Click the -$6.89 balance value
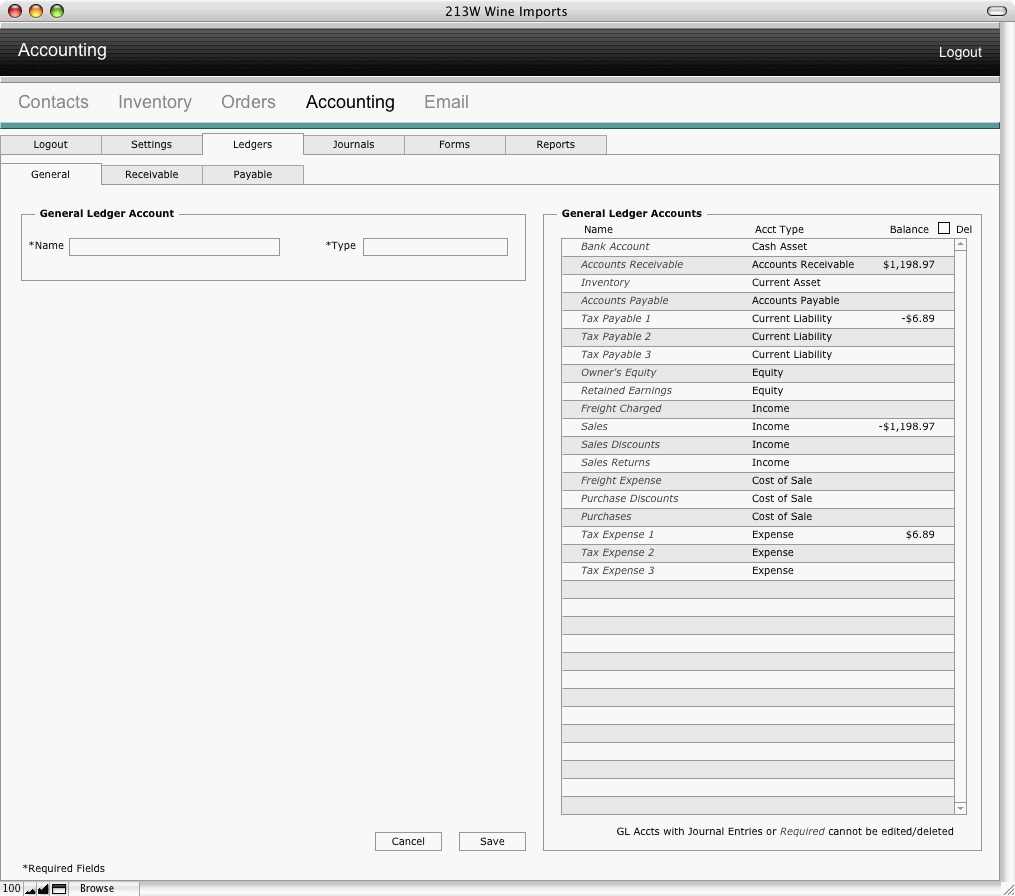This screenshot has width=1015, height=896. pos(918,319)
